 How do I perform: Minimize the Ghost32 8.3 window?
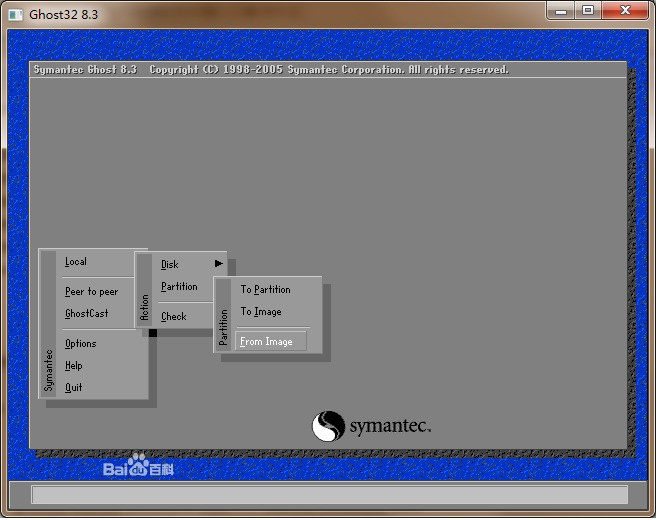point(561,11)
